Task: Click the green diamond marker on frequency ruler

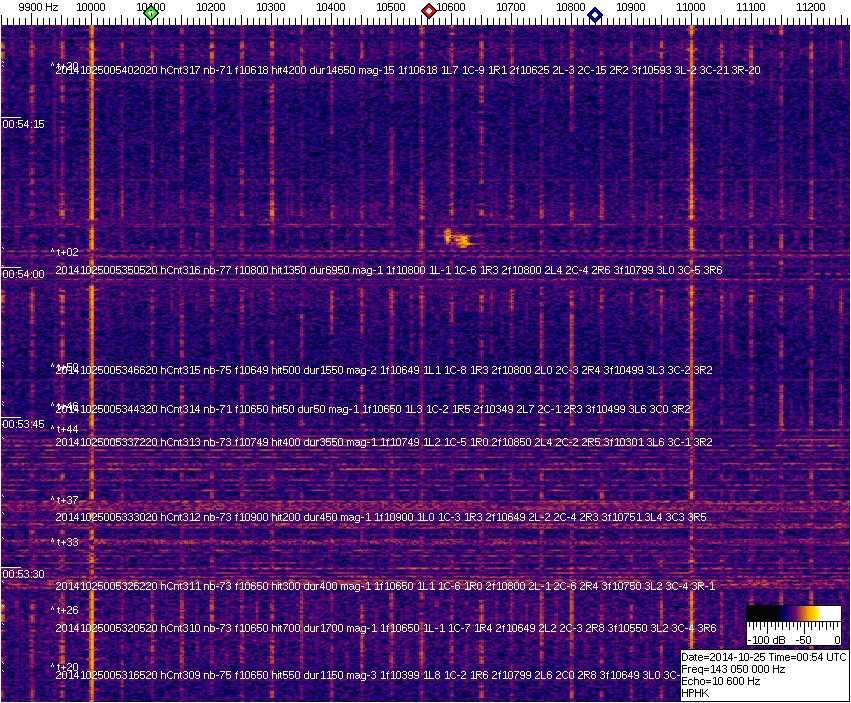Action: point(151,13)
